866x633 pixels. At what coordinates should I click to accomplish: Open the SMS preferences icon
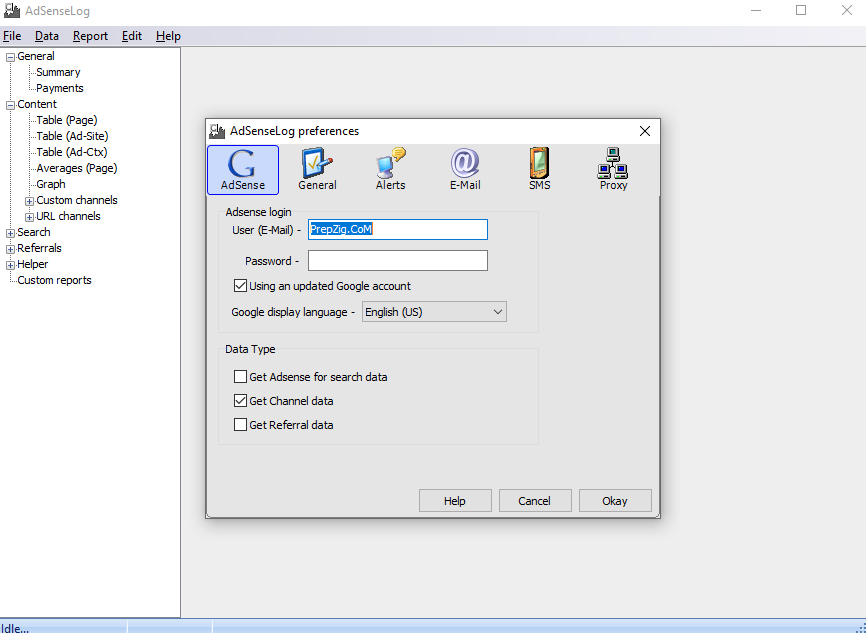click(539, 170)
